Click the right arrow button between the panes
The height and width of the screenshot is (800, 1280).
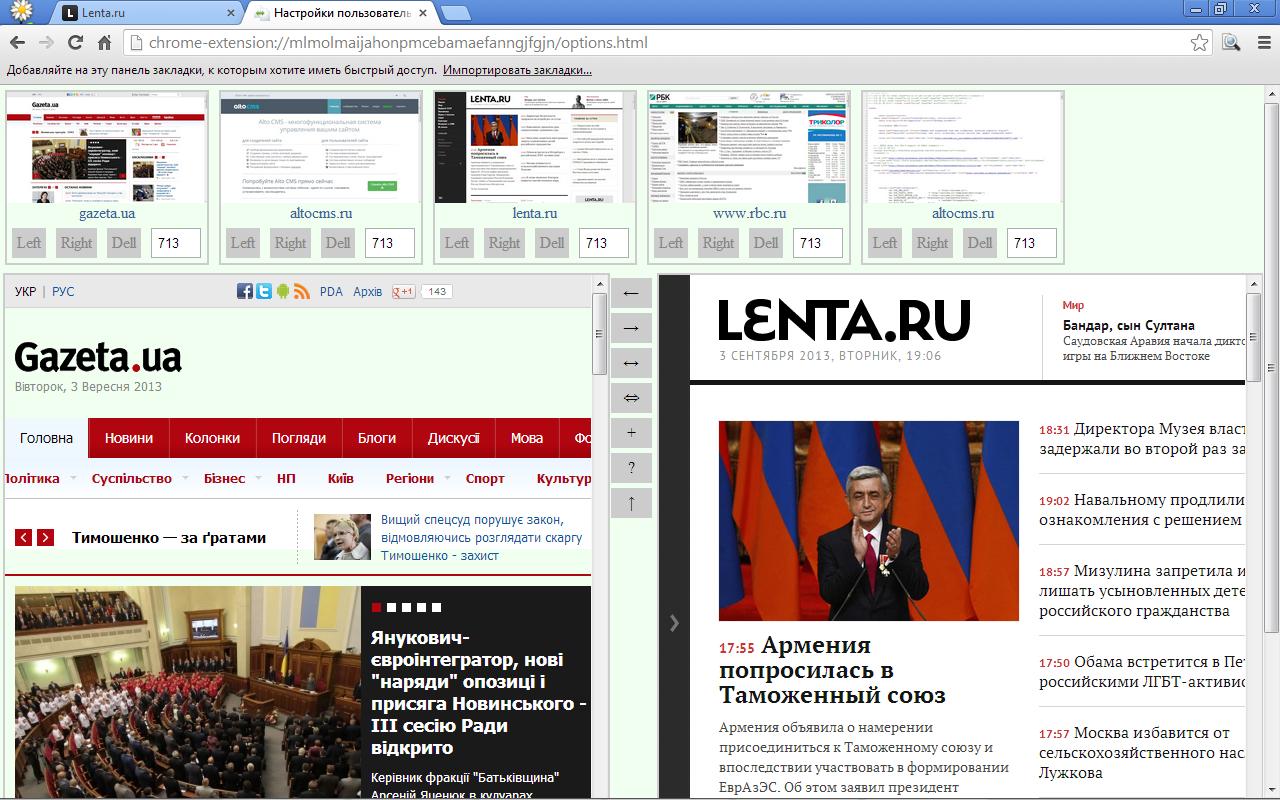point(631,328)
